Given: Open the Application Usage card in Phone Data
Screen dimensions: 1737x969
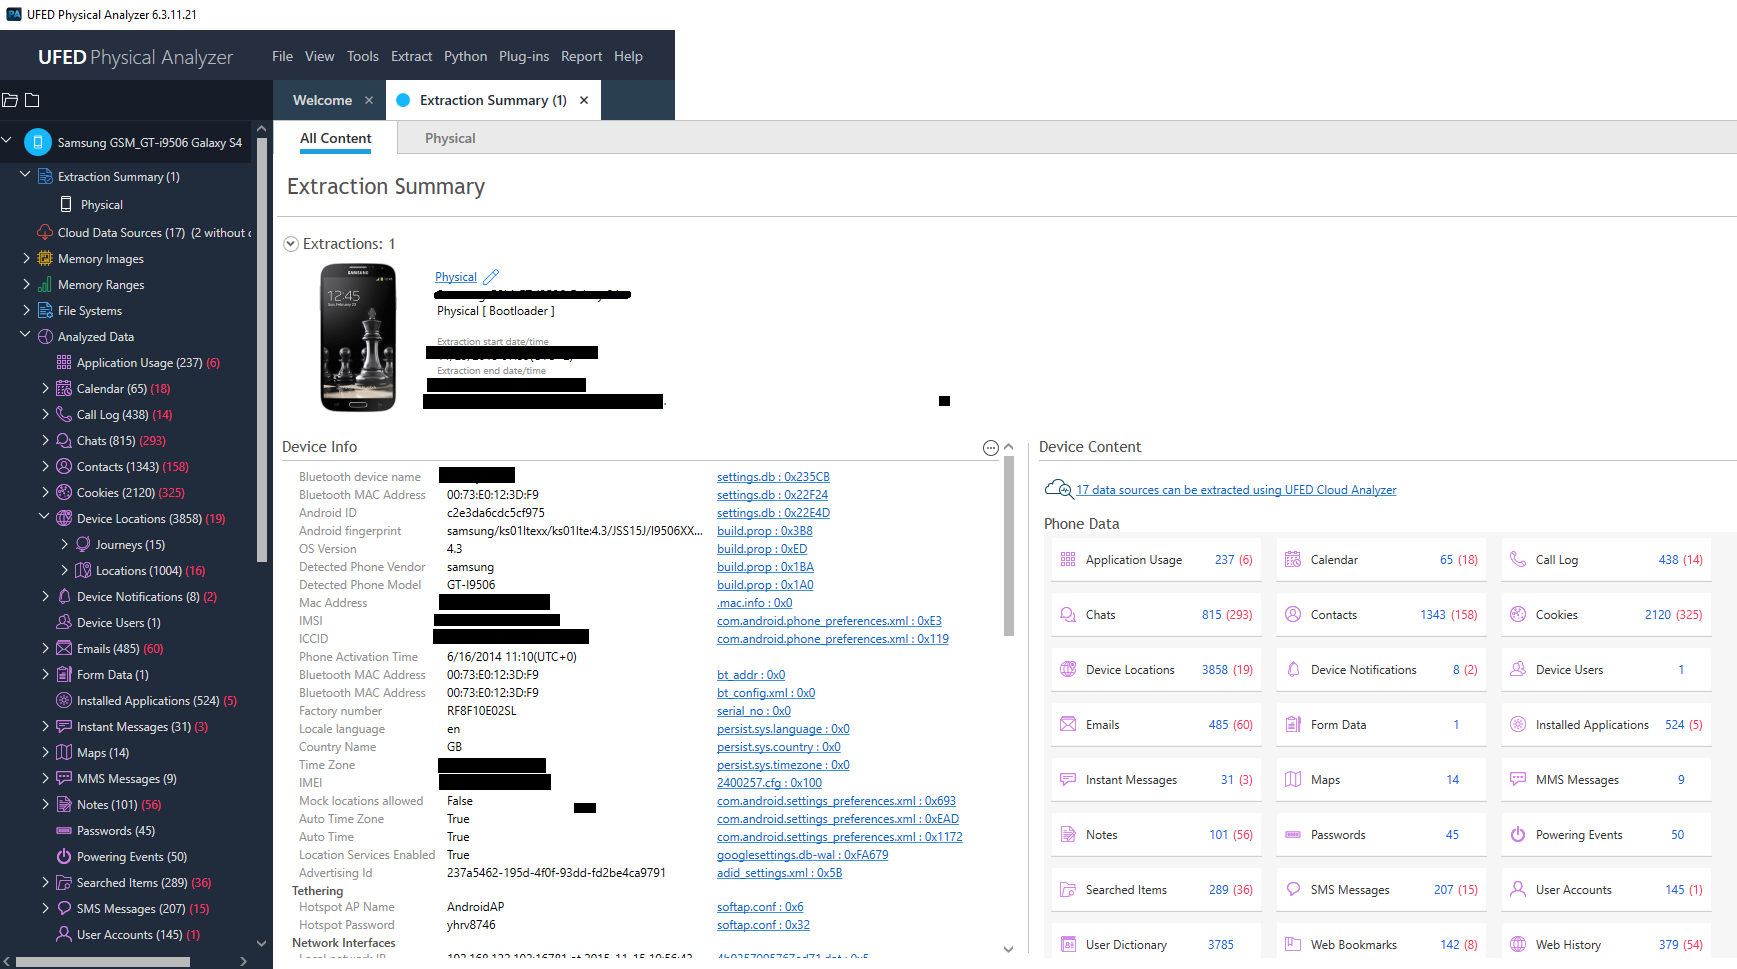Looking at the screenshot, I should 1155,560.
